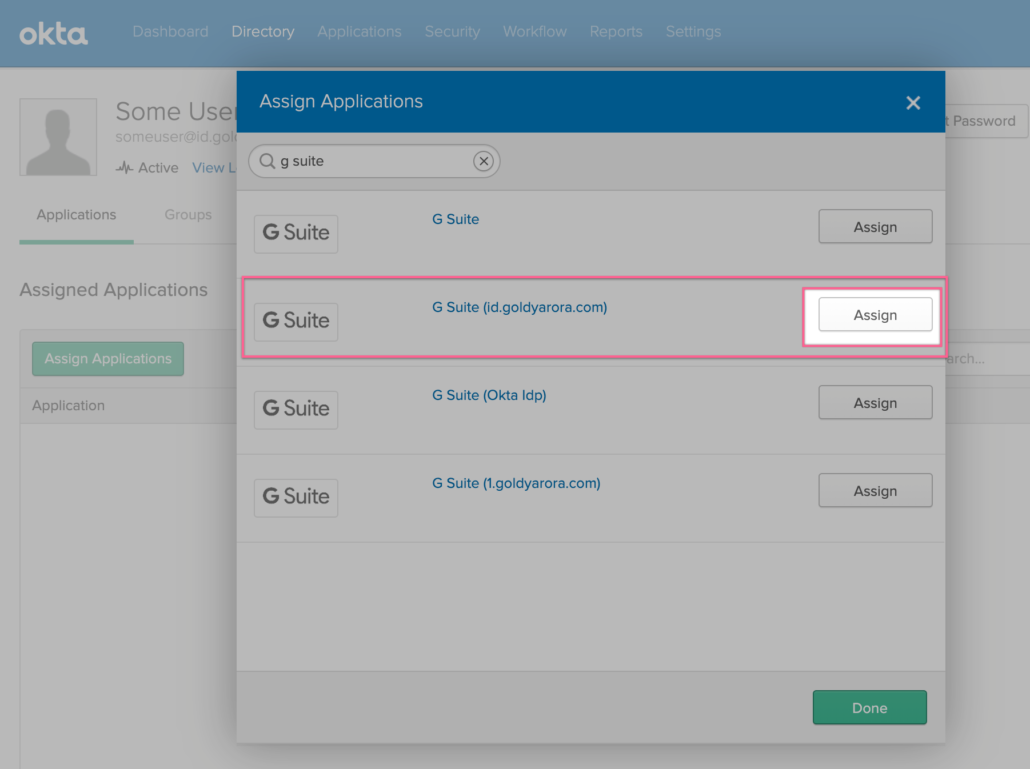Click the Active status pulse icon
Screen dimensions: 1030x769
click(x=124, y=167)
